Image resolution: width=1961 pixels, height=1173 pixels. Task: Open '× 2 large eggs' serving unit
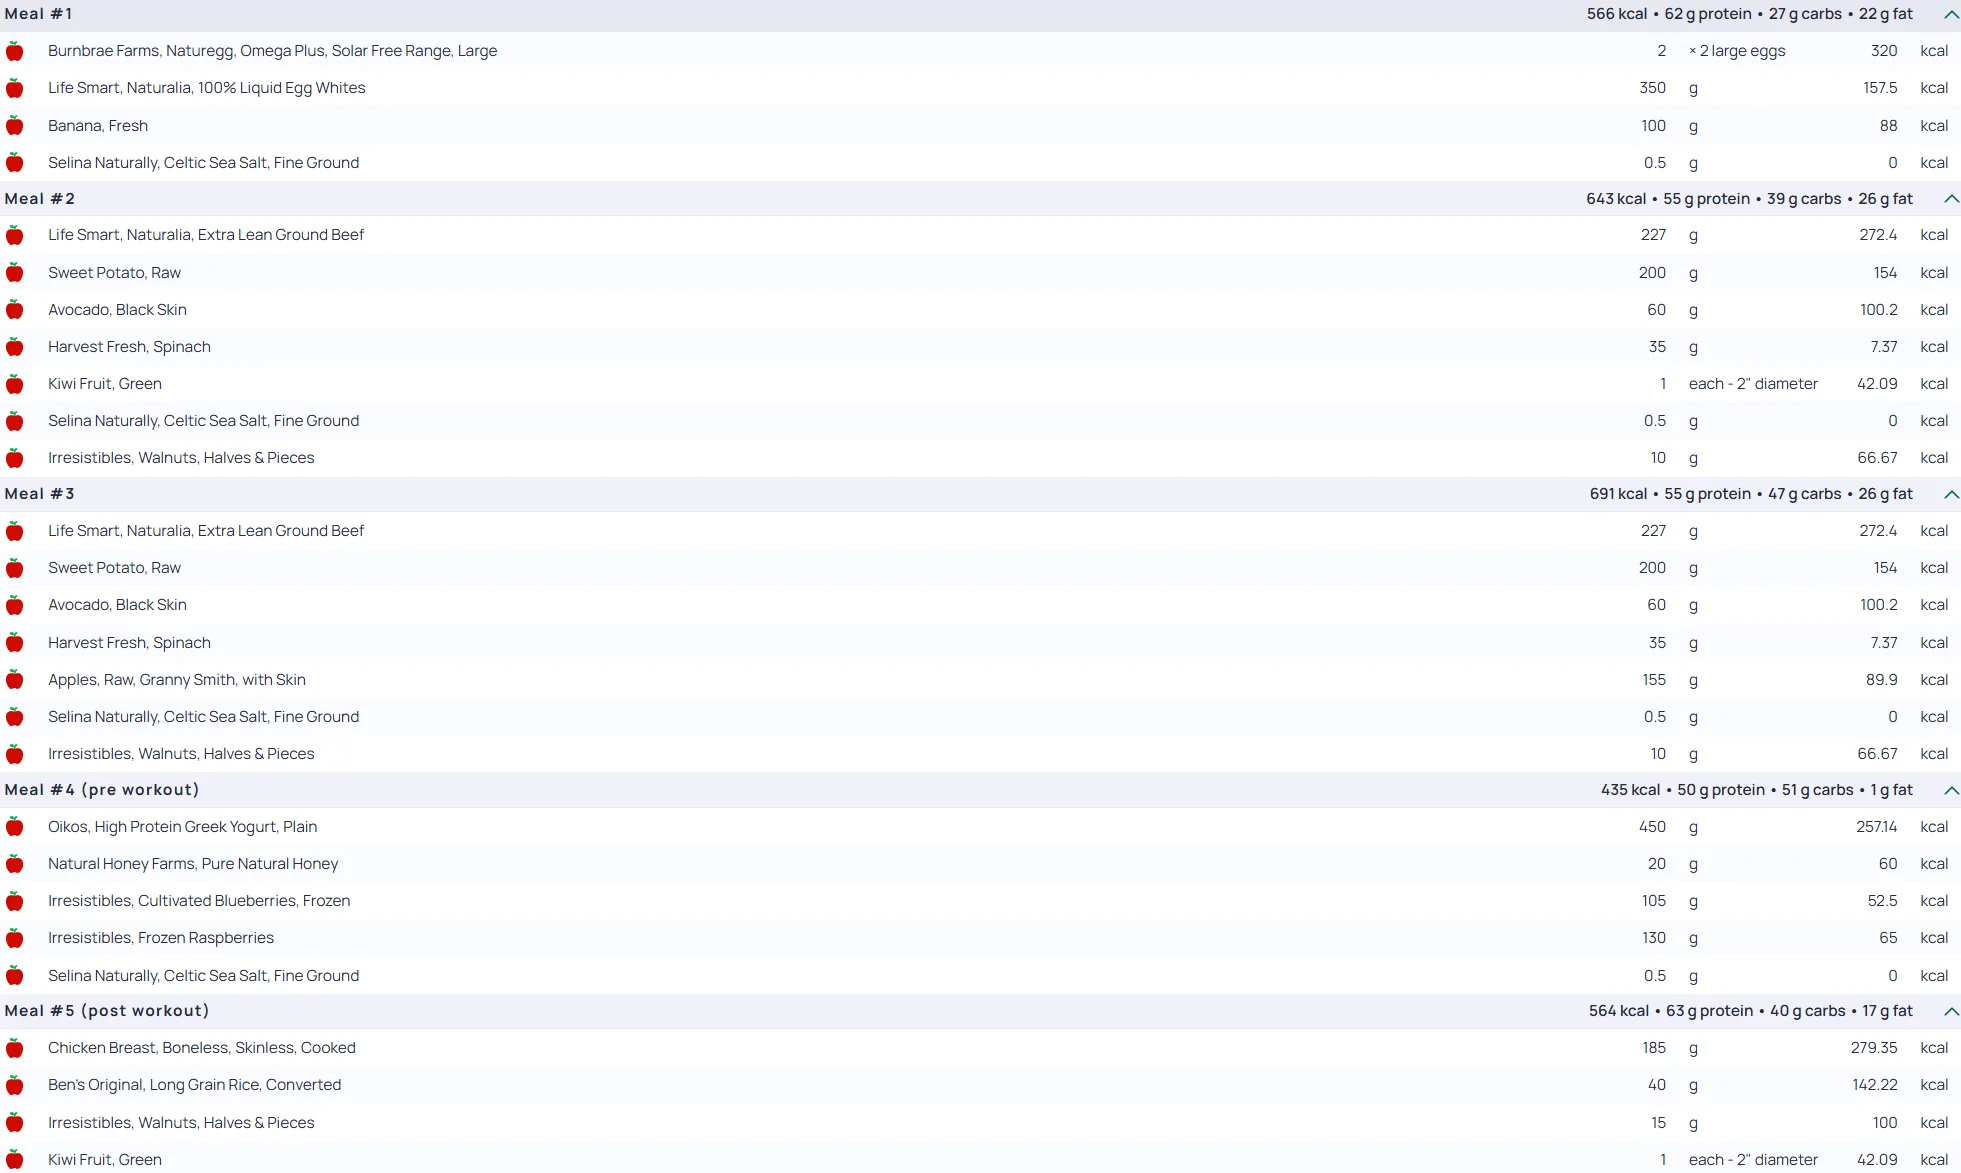(1737, 51)
